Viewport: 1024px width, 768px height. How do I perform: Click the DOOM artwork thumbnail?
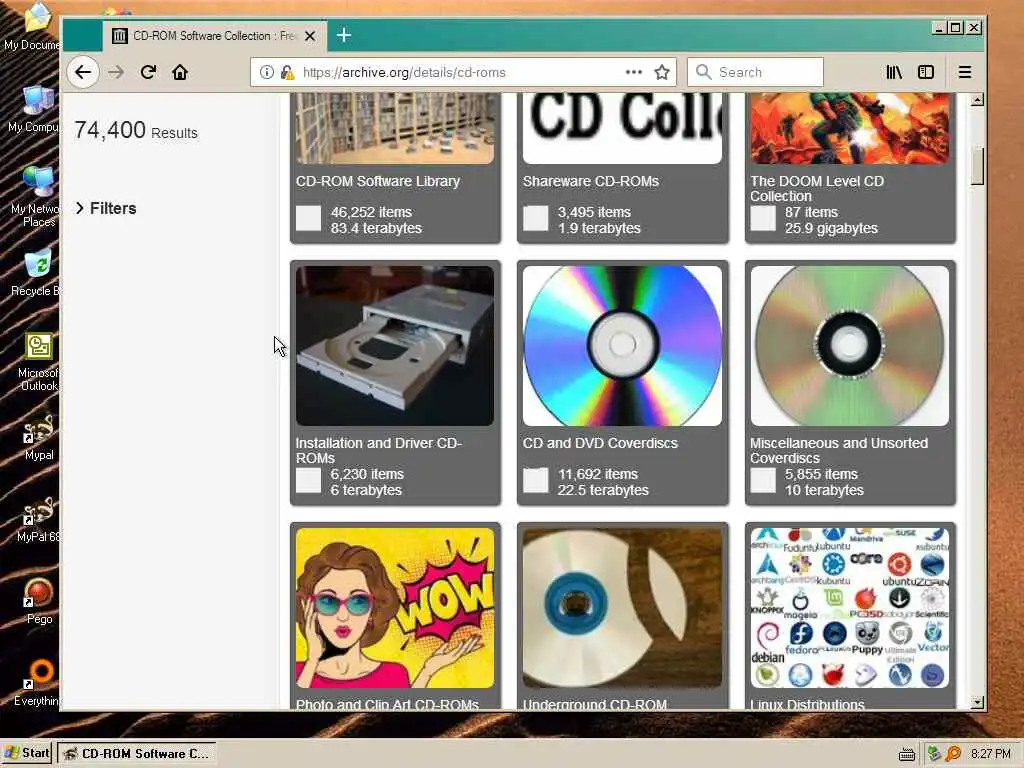coord(850,128)
